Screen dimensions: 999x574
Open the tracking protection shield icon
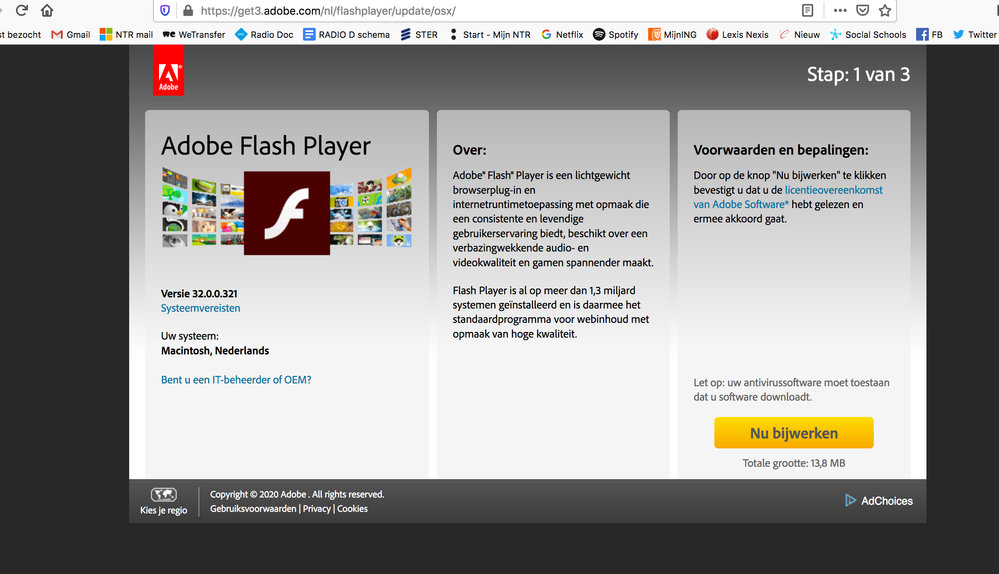[165, 10]
